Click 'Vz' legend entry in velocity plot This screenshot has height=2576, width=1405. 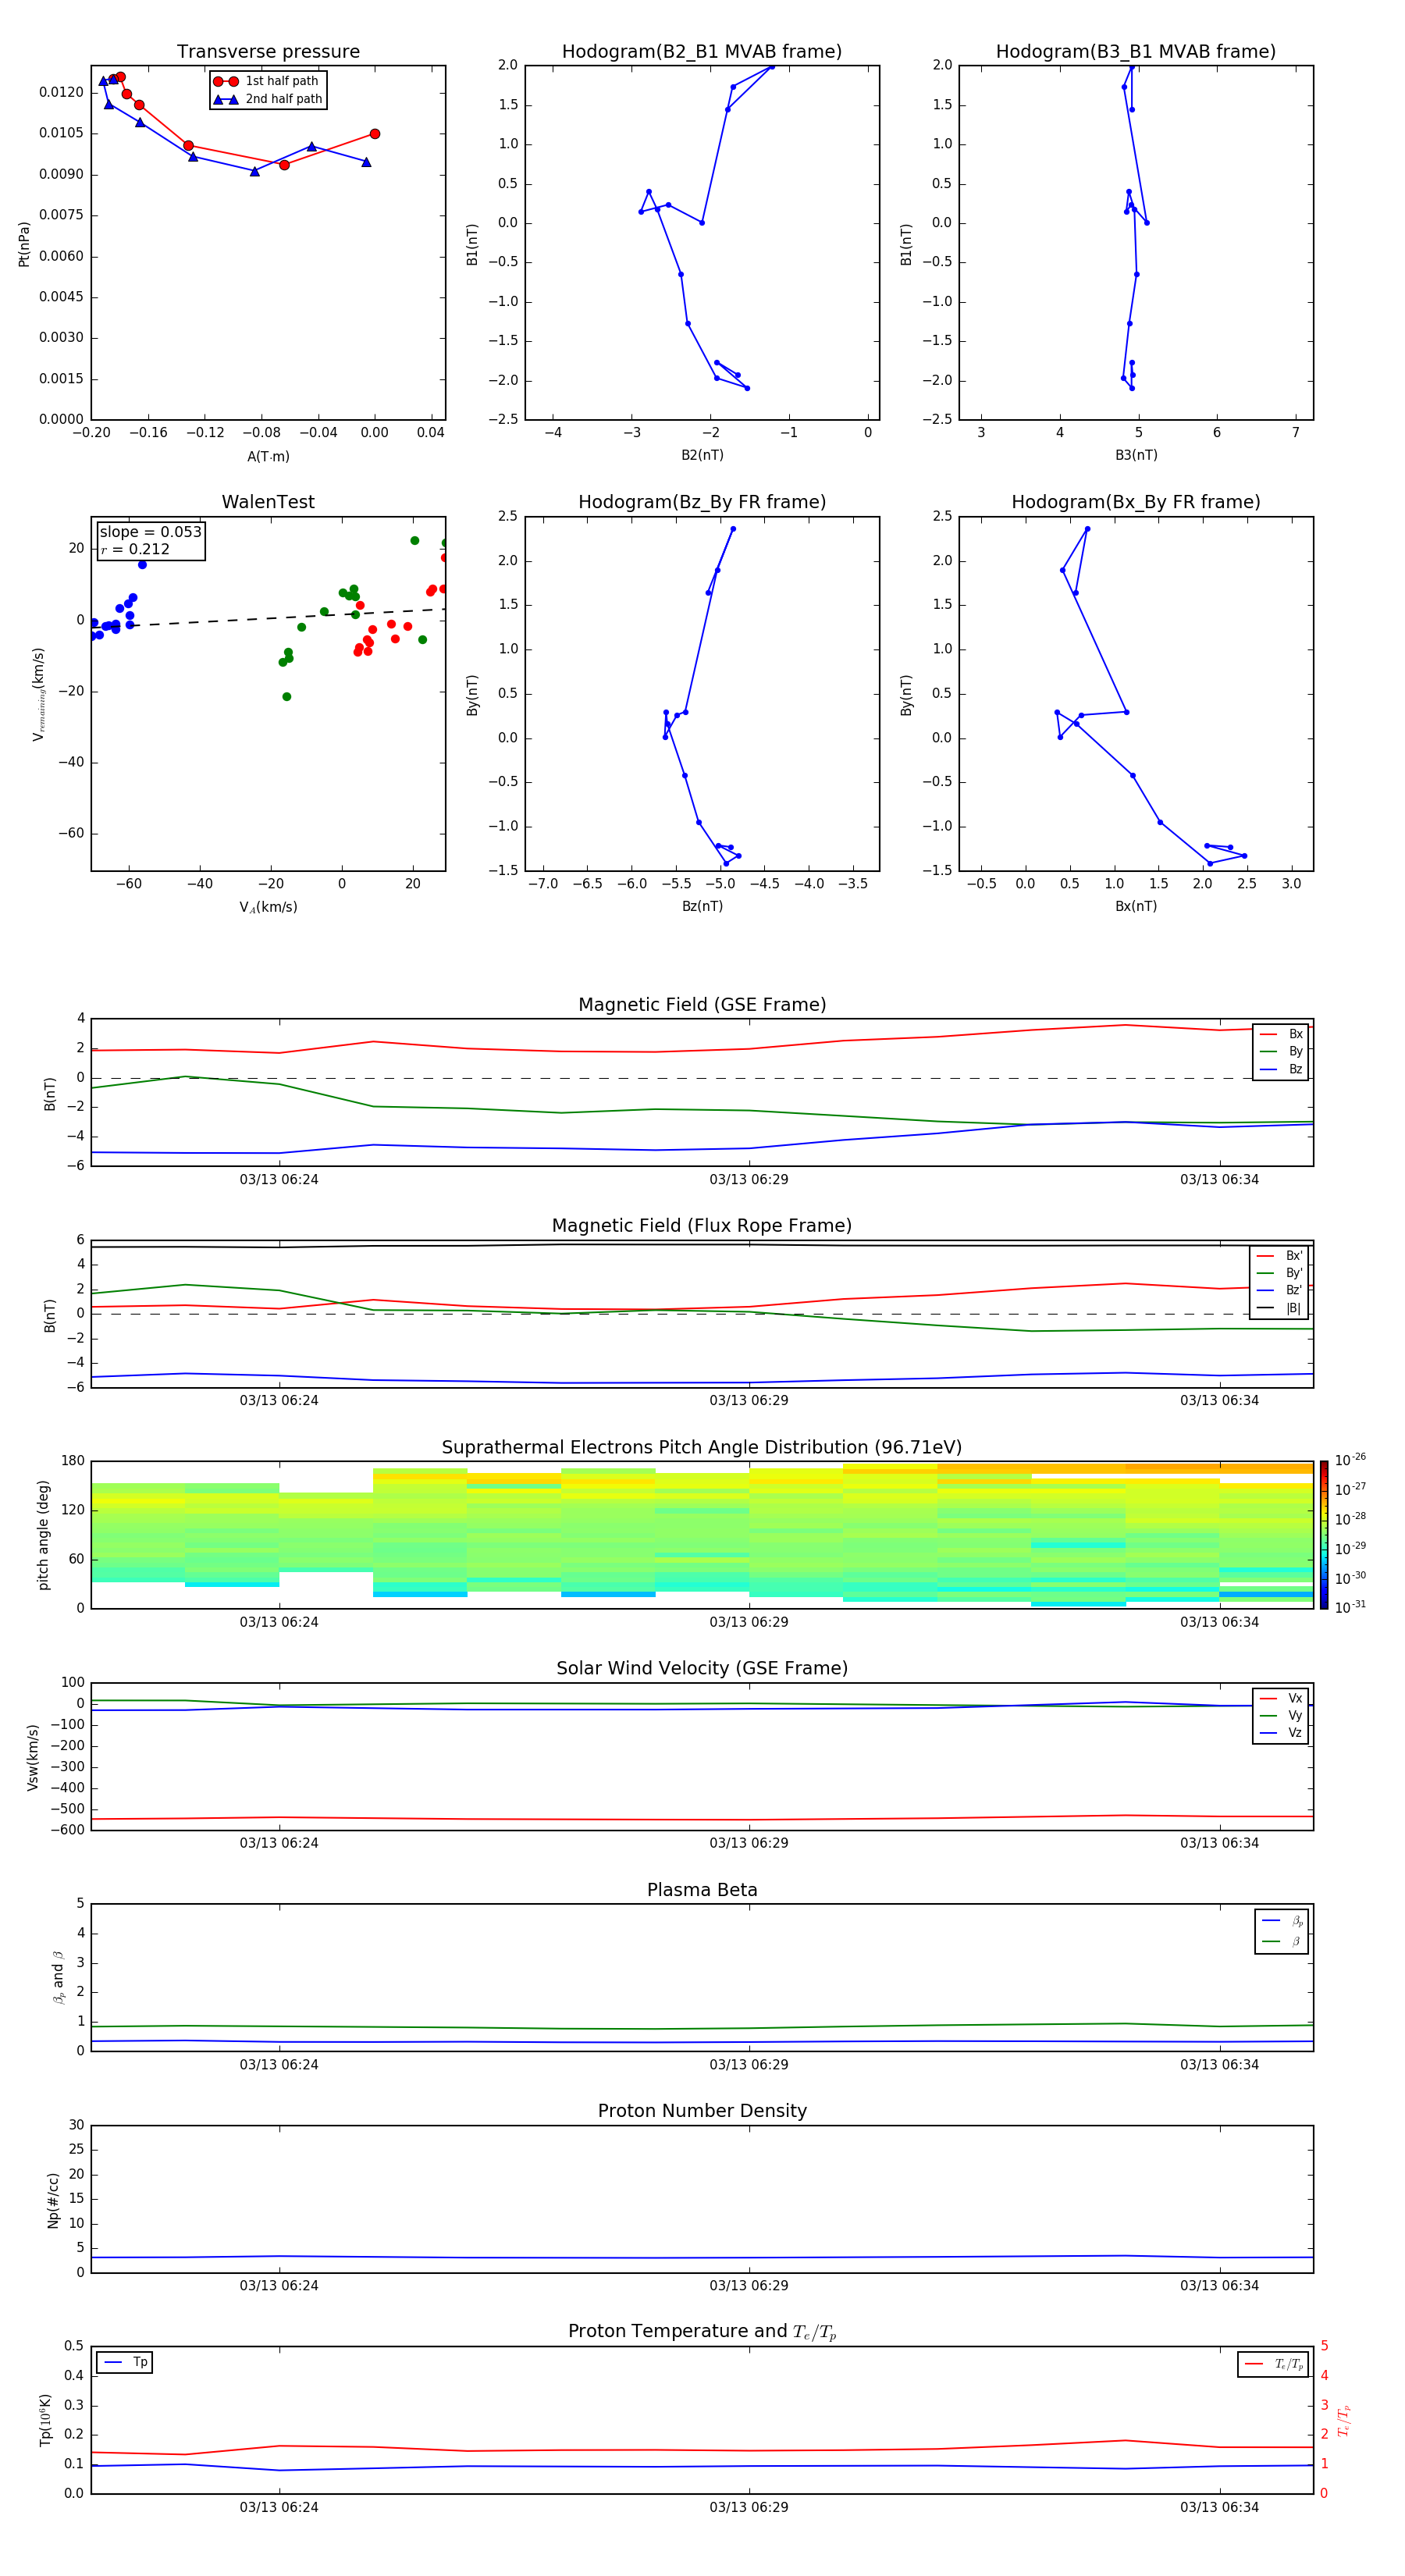point(1281,1732)
